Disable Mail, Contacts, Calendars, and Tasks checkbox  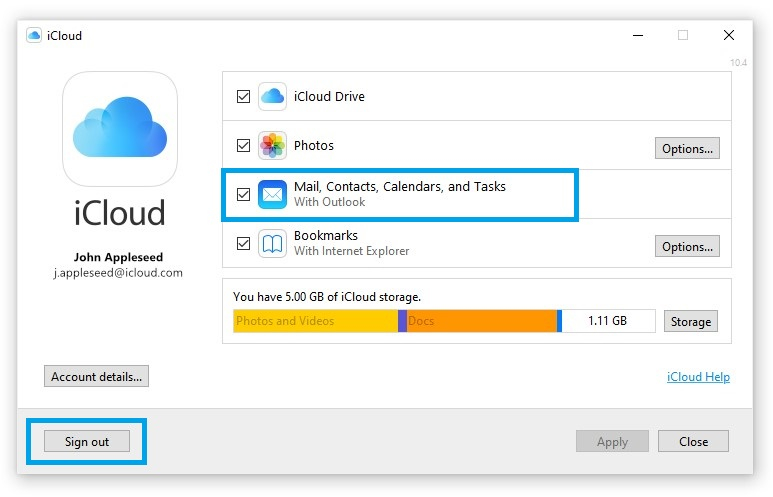coord(244,194)
